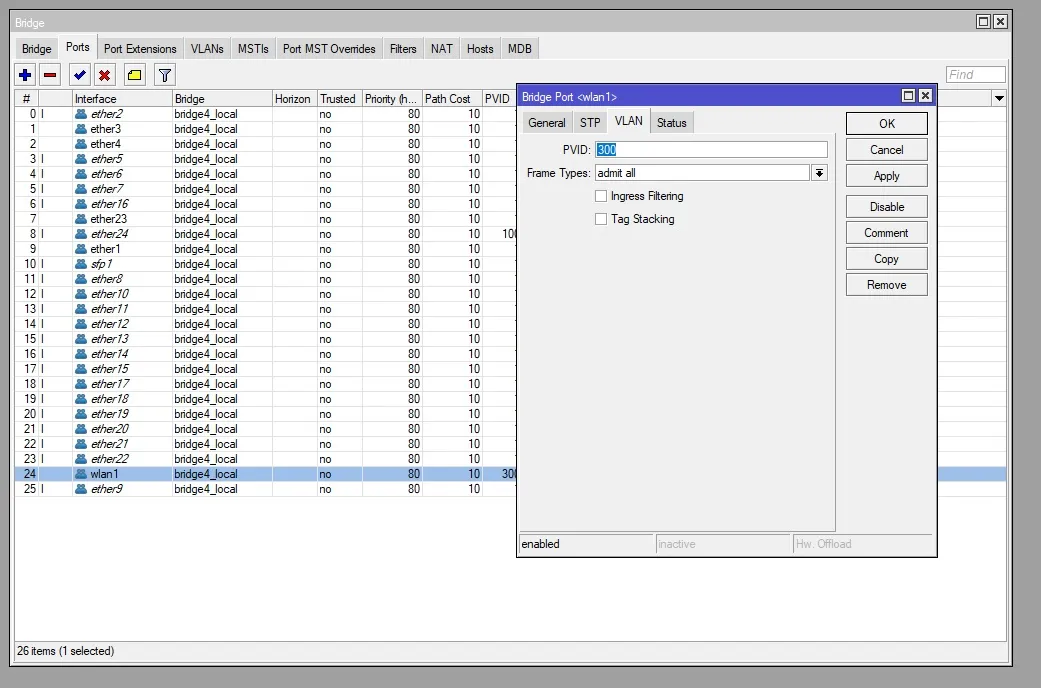
Task: Open the VLANs tab in Bridge window
Action: pos(207,48)
